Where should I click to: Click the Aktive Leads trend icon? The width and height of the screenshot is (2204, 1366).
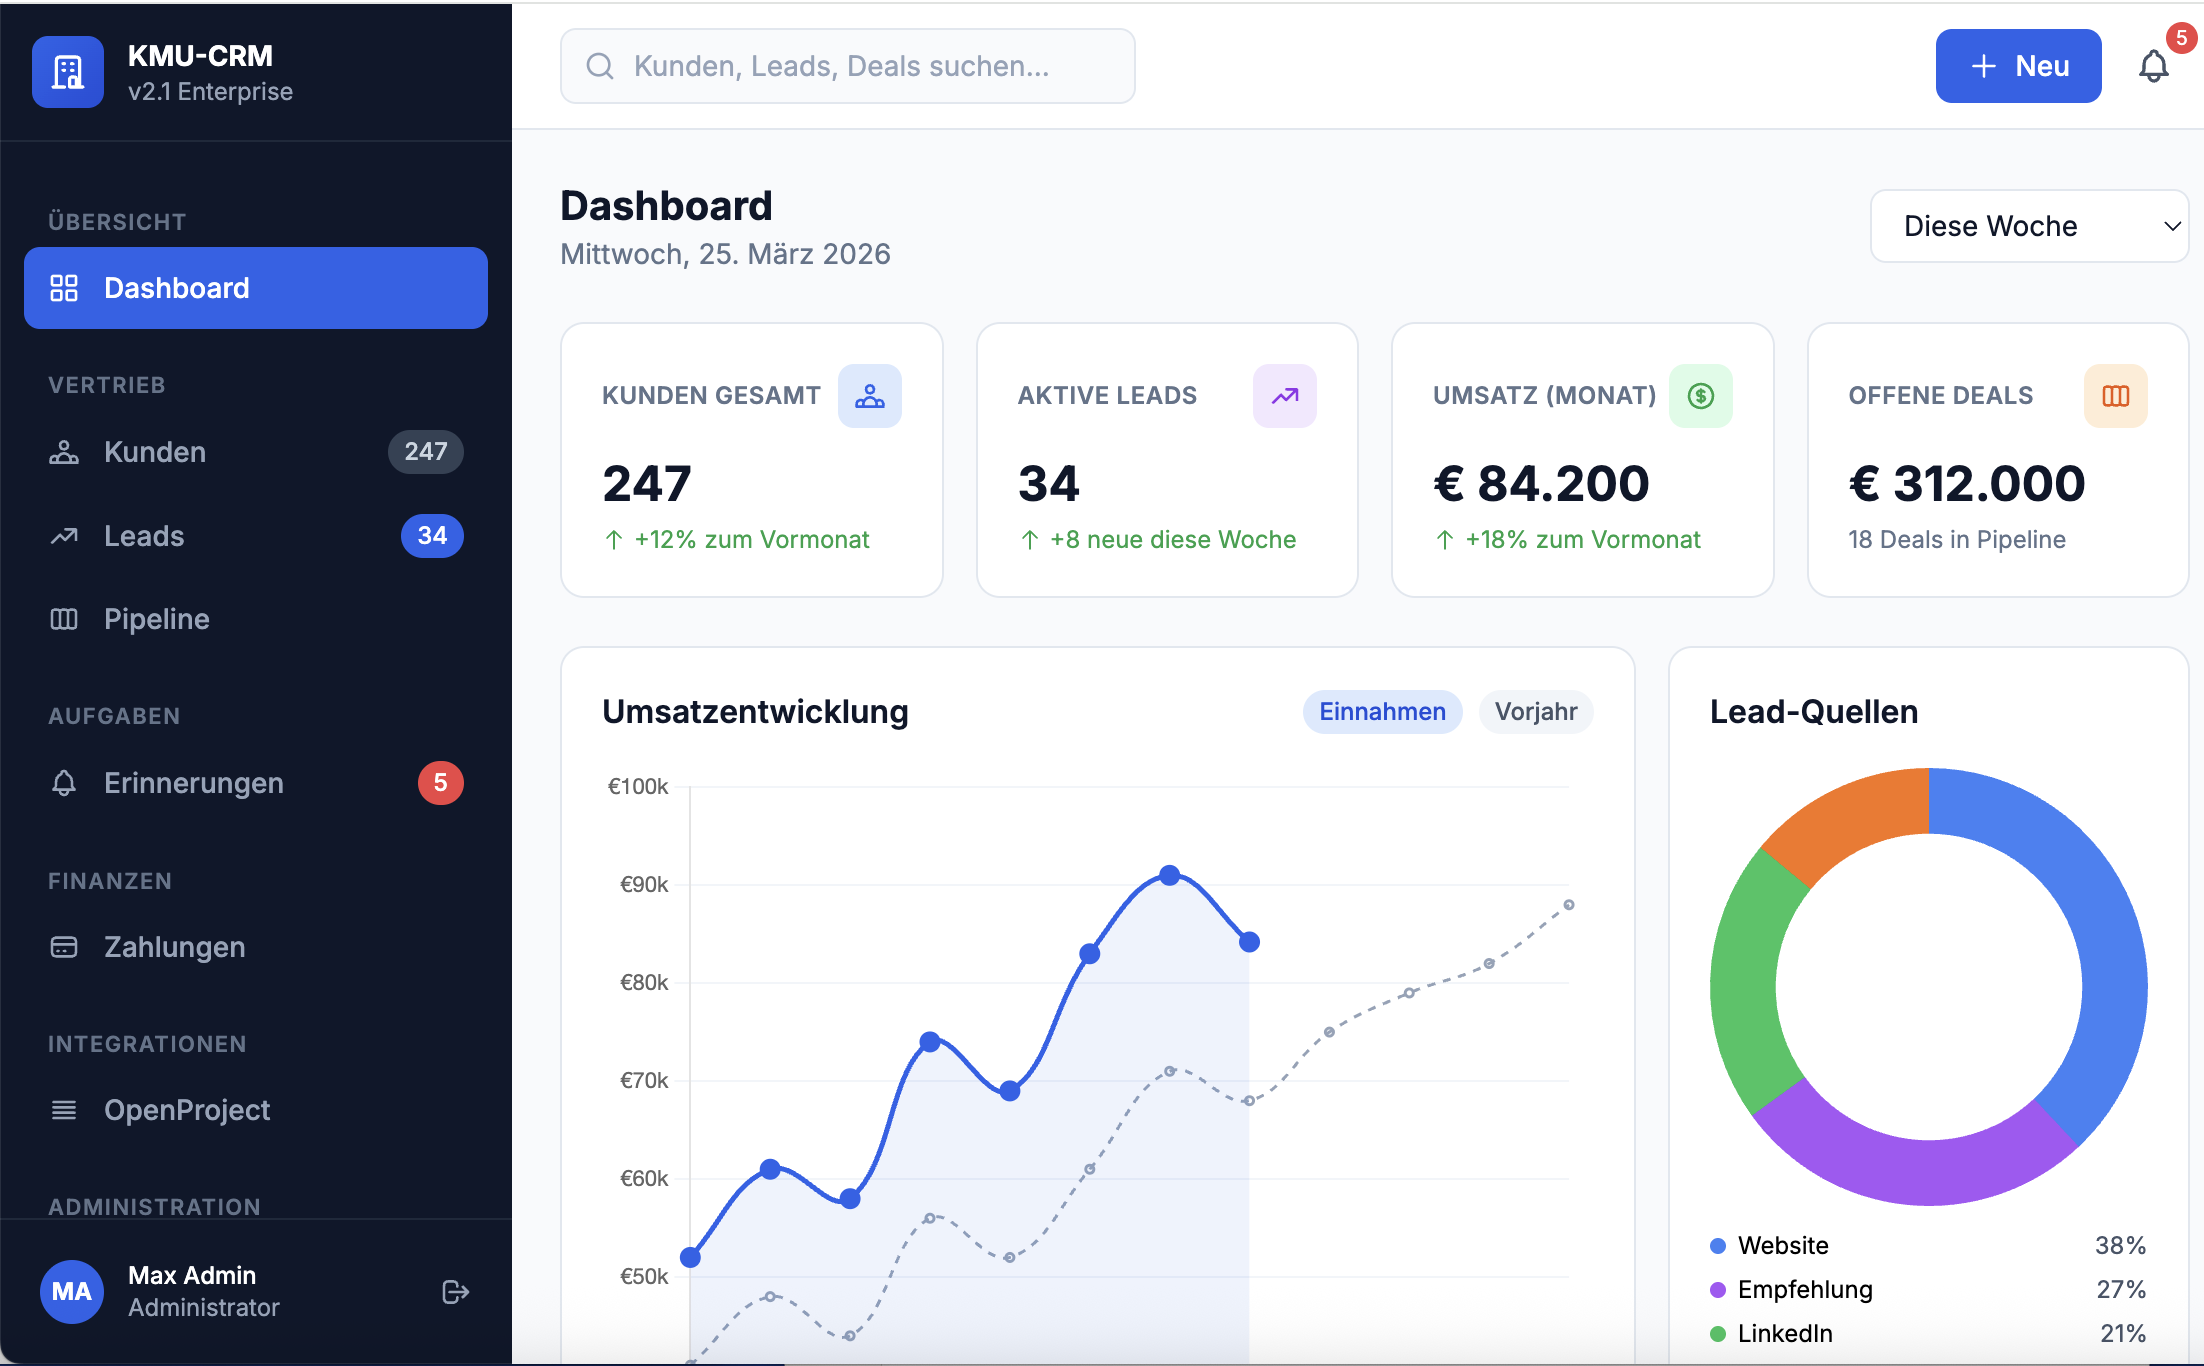(1284, 396)
